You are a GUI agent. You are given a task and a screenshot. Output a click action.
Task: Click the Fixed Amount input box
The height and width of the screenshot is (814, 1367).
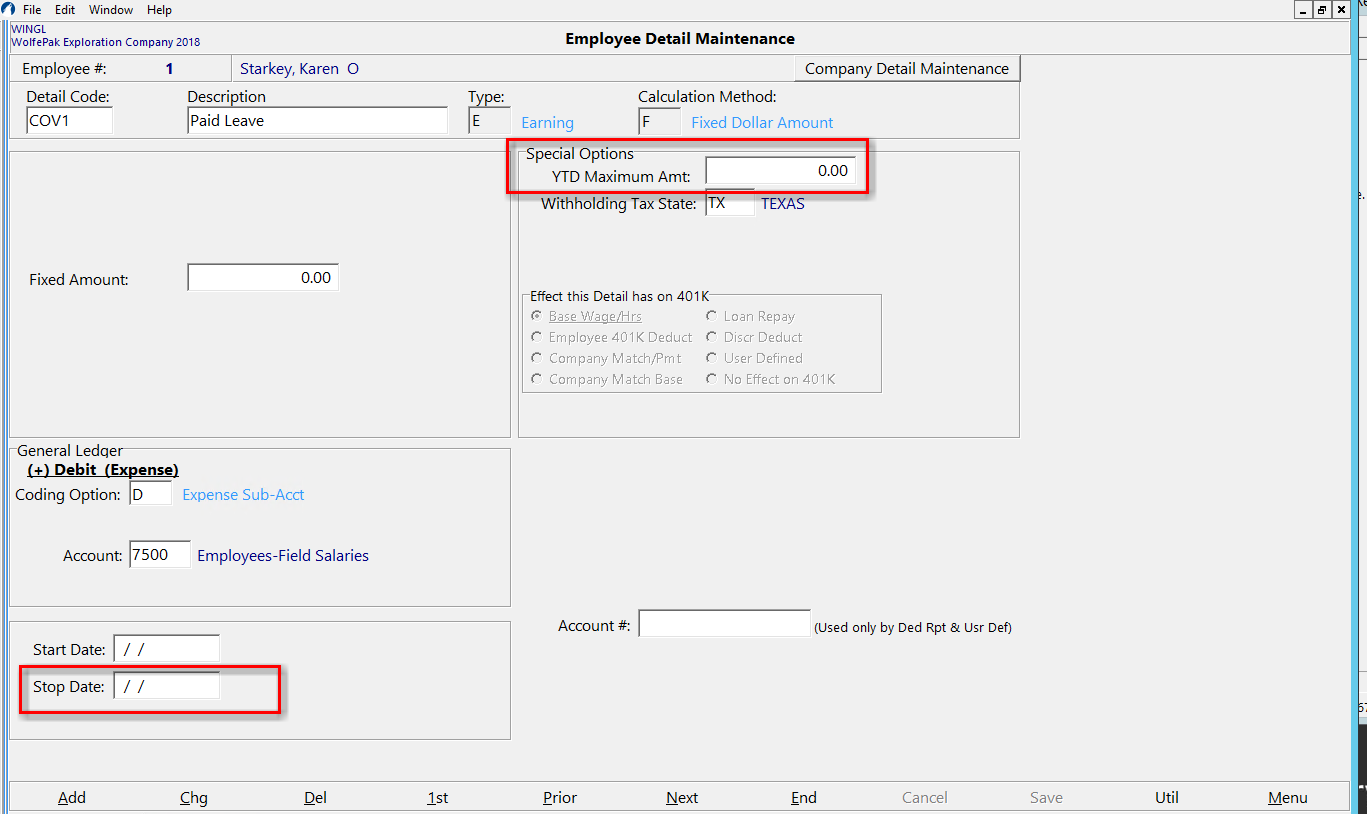262,277
